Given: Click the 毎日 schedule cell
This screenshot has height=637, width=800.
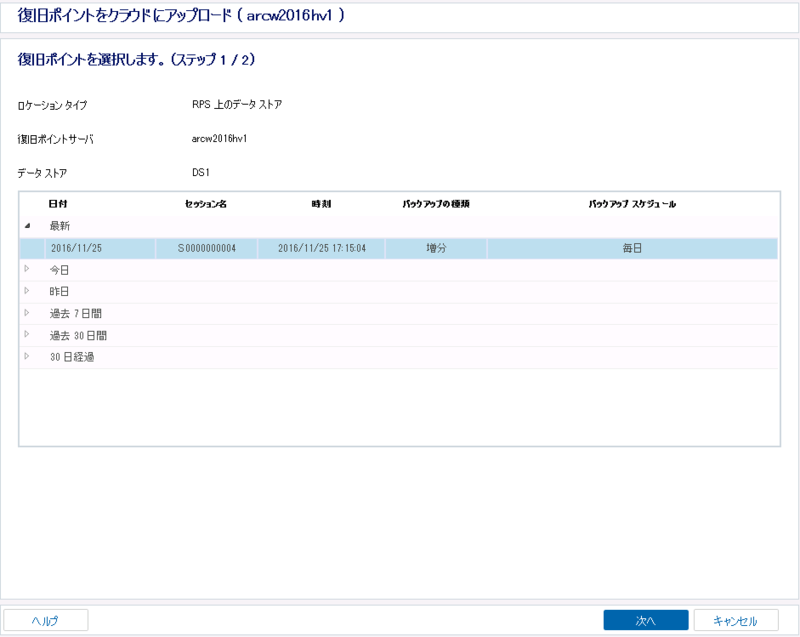Looking at the screenshot, I should [x=632, y=248].
